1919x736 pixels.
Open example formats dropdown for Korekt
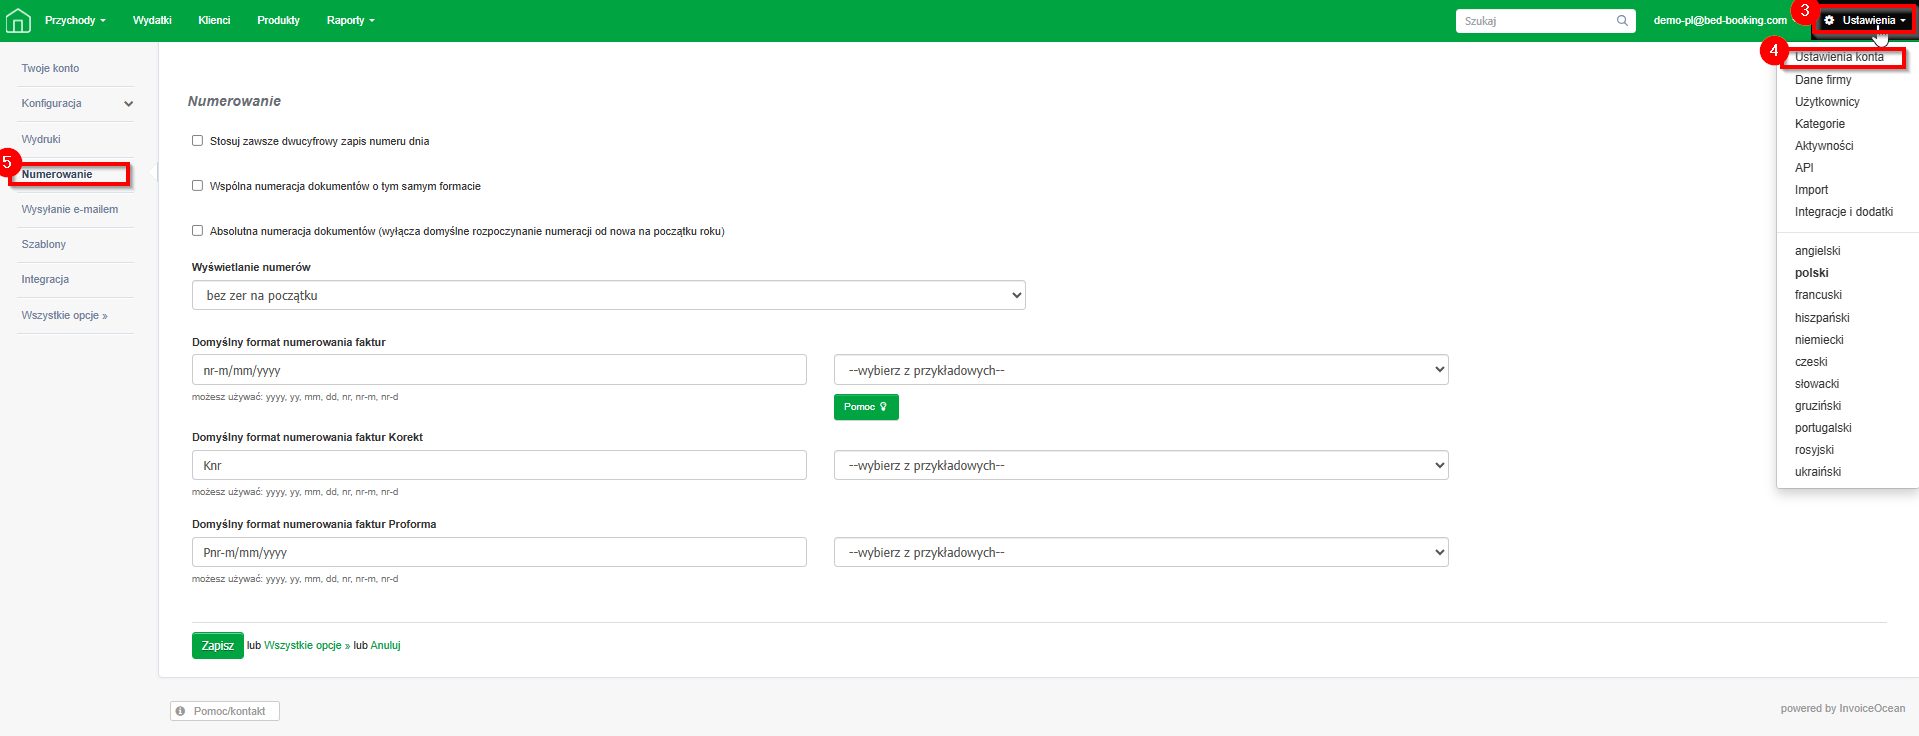[x=1141, y=465]
